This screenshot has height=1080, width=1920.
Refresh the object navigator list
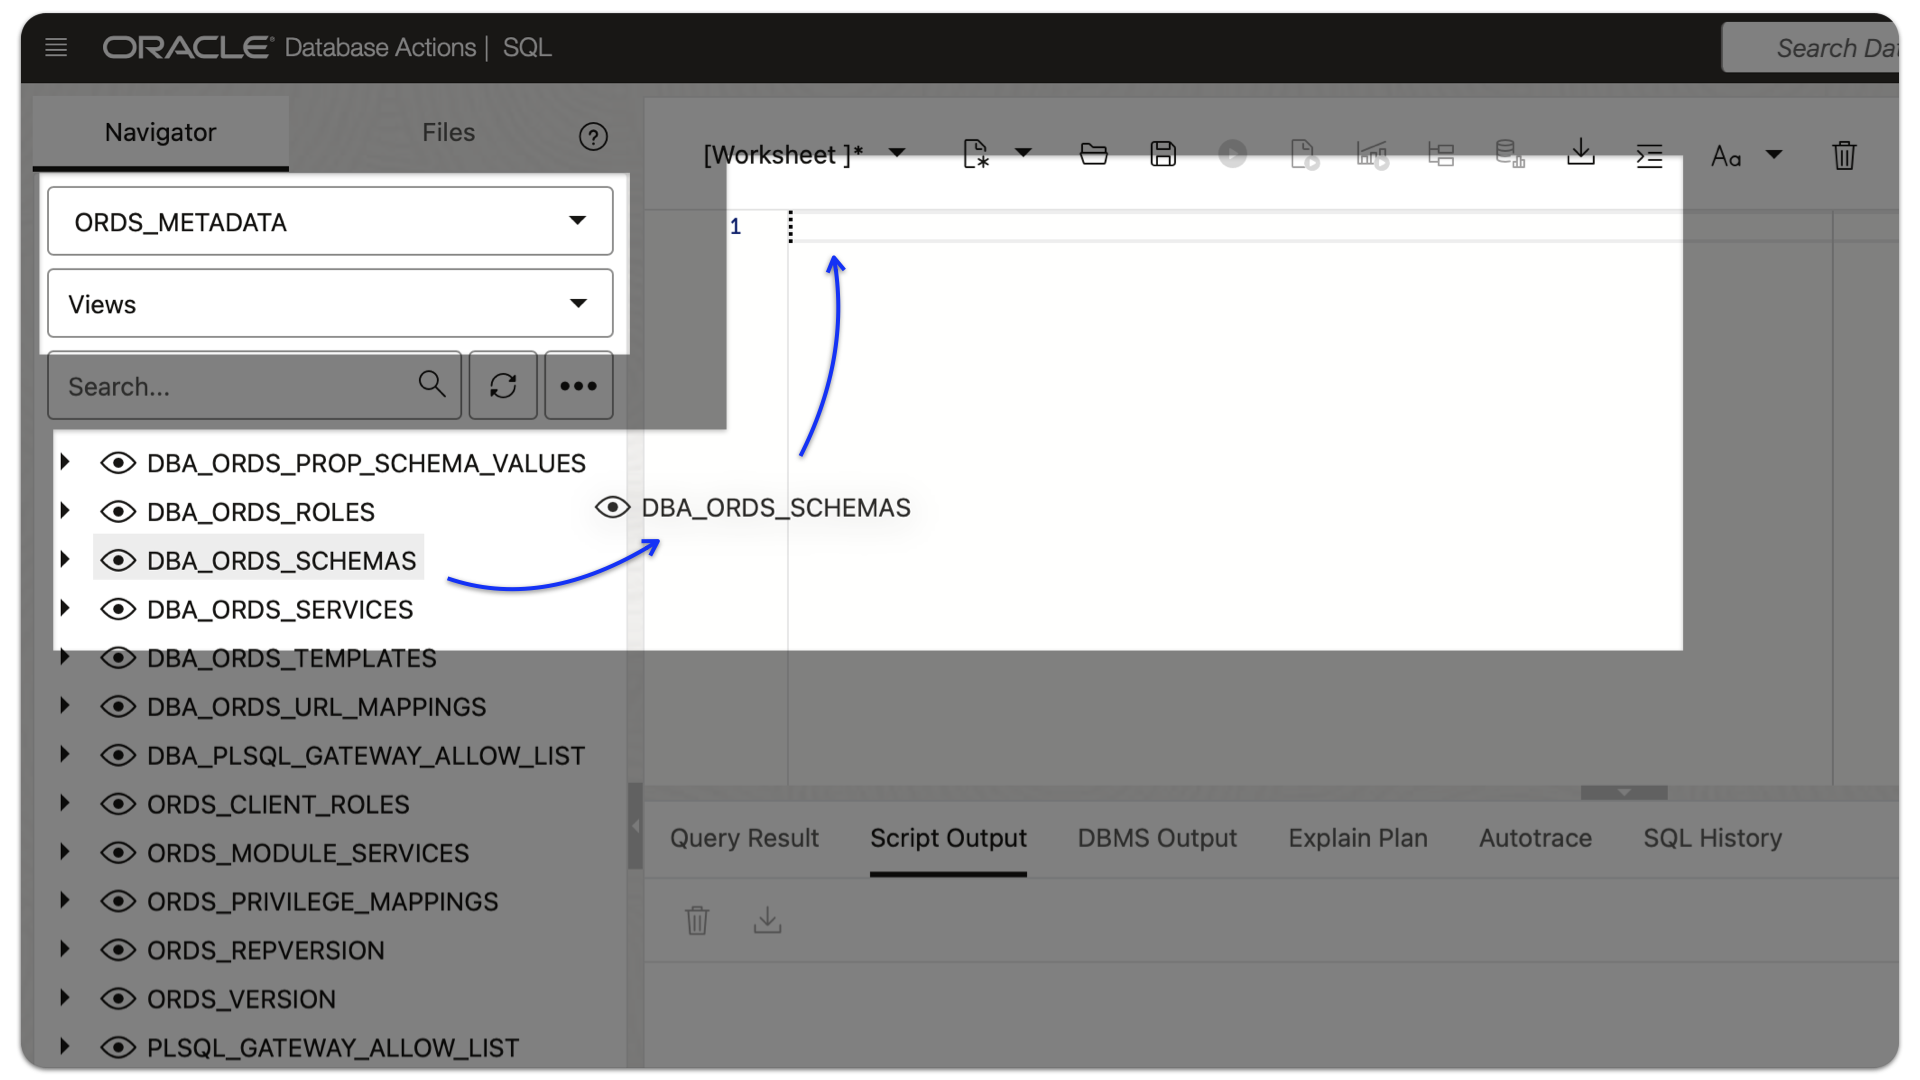click(x=503, y=385)
